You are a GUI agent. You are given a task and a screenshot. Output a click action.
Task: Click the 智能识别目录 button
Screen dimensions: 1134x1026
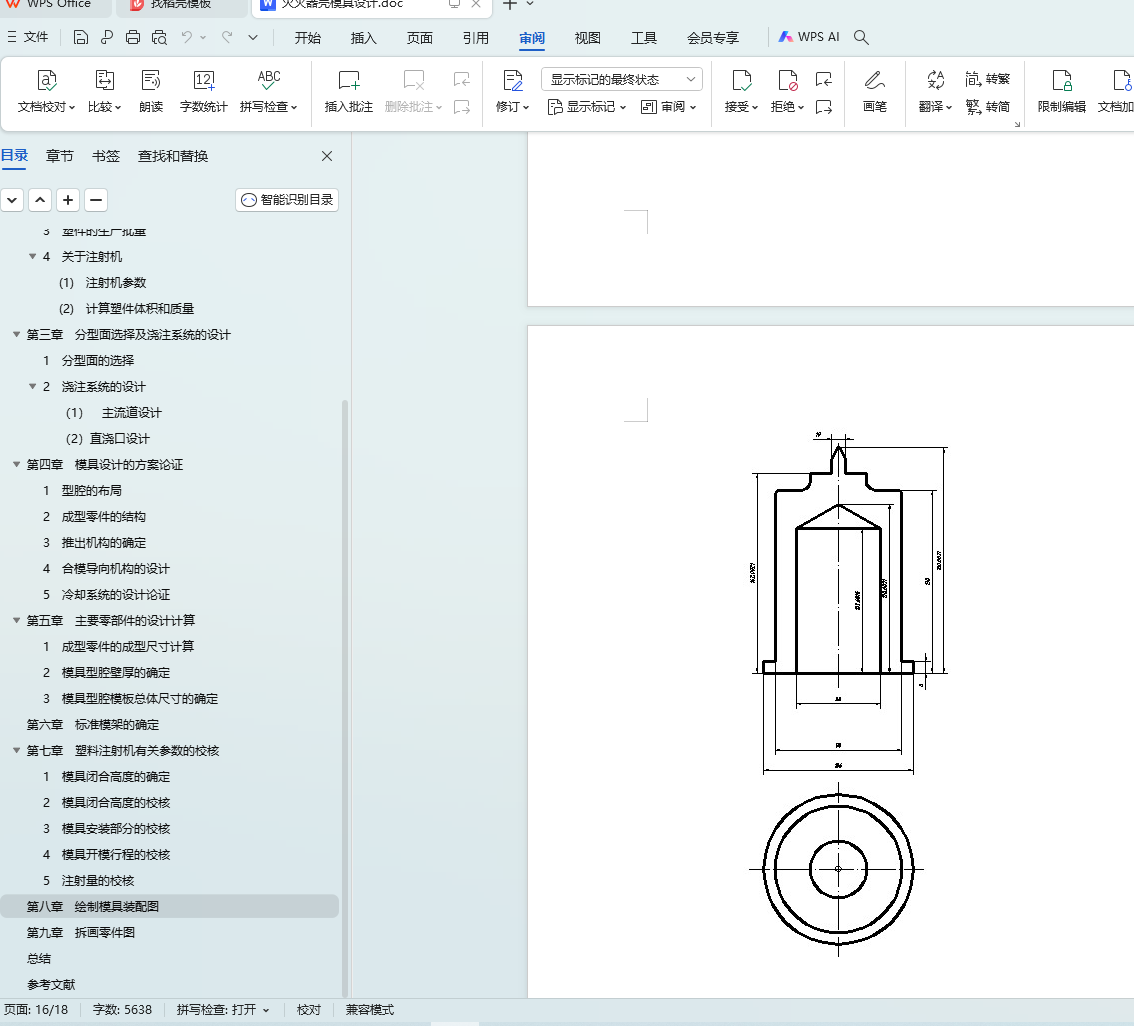[x=287, y=200]
